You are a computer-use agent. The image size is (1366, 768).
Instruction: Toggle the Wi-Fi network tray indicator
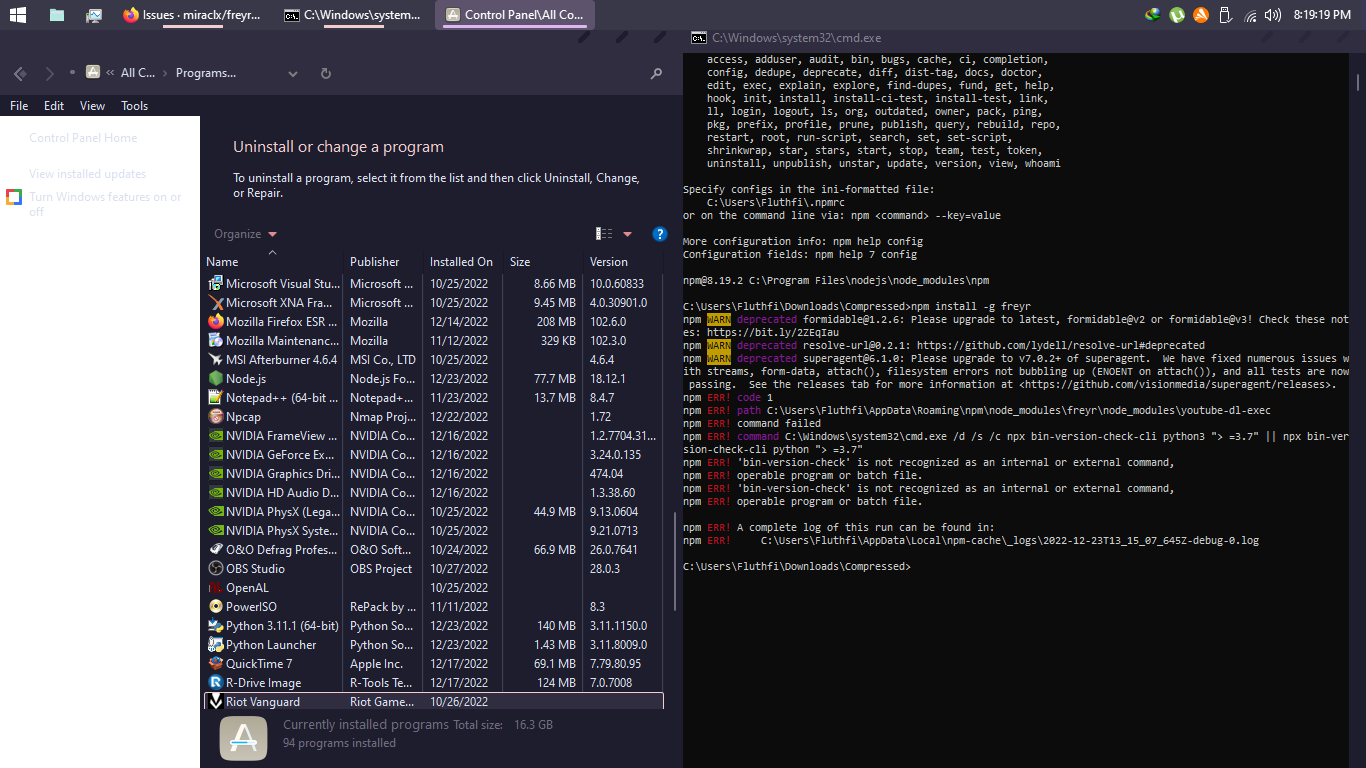[x=1250, y=15]
